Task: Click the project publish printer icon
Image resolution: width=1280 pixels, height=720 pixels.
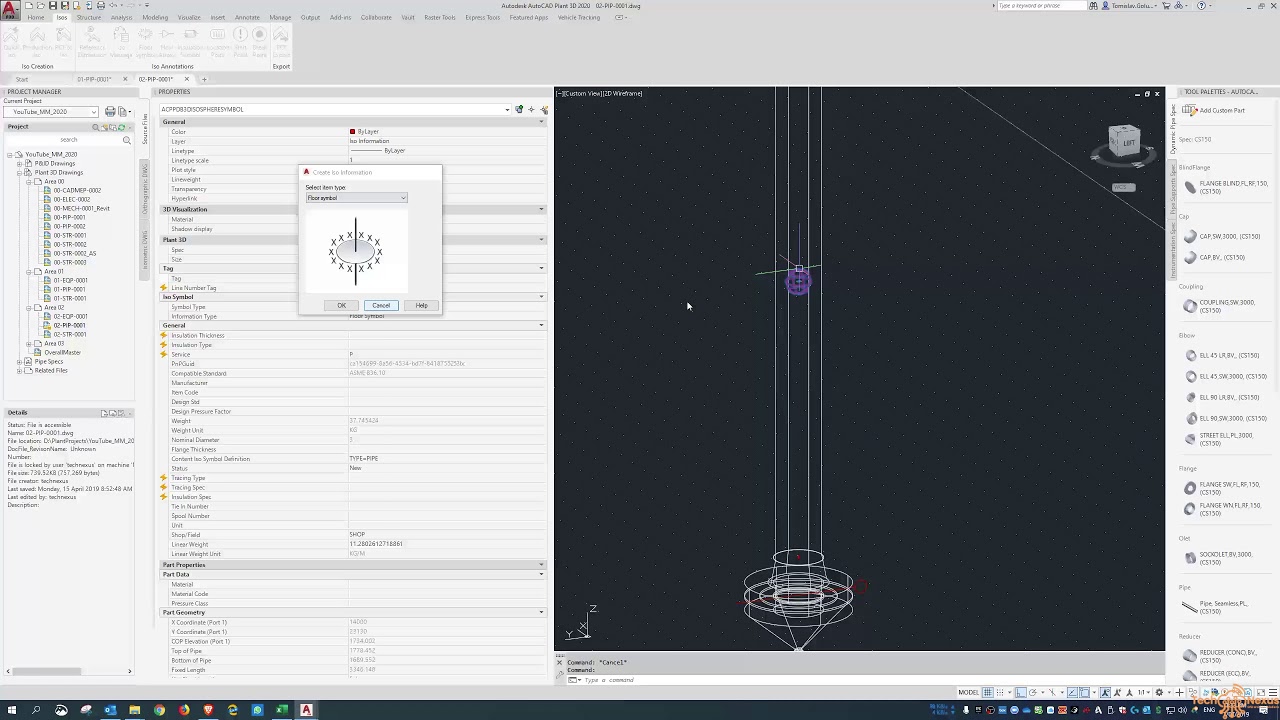Action: coord(110,111)
